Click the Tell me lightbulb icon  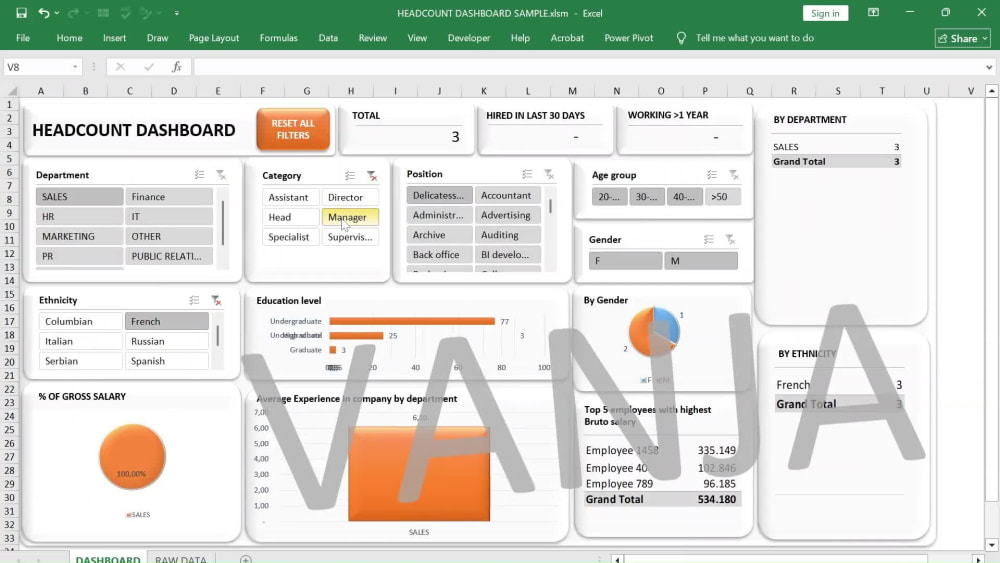pyautogui.click(x=681, y=38)
